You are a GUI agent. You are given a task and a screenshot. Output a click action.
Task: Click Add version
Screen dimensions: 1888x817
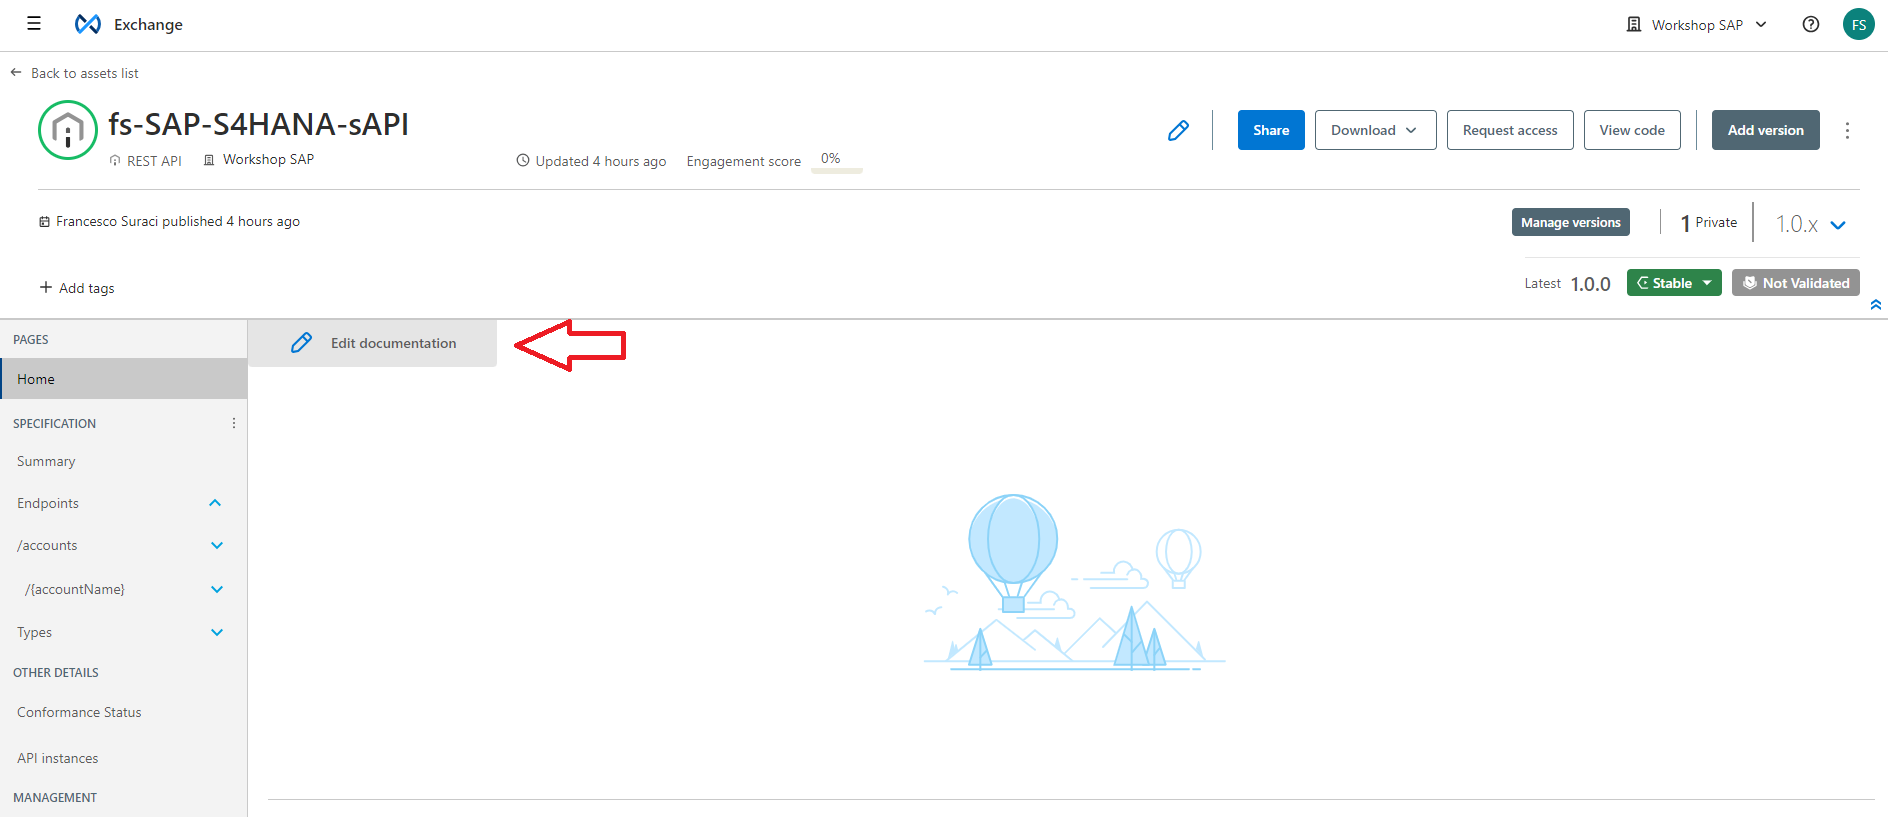[1766, 130]
